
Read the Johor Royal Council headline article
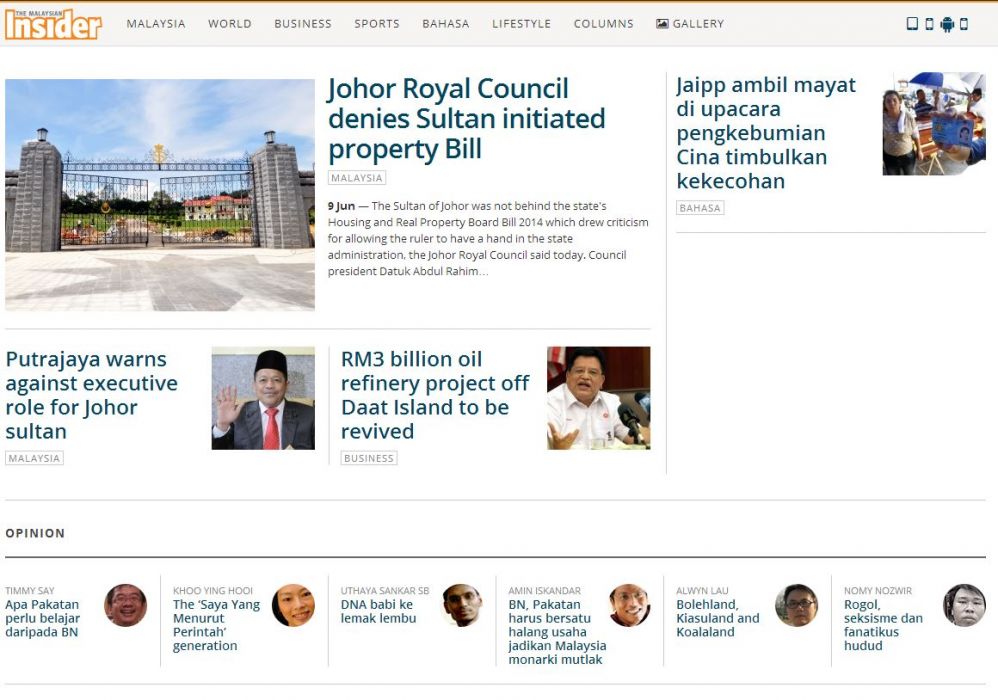[466, 119]
